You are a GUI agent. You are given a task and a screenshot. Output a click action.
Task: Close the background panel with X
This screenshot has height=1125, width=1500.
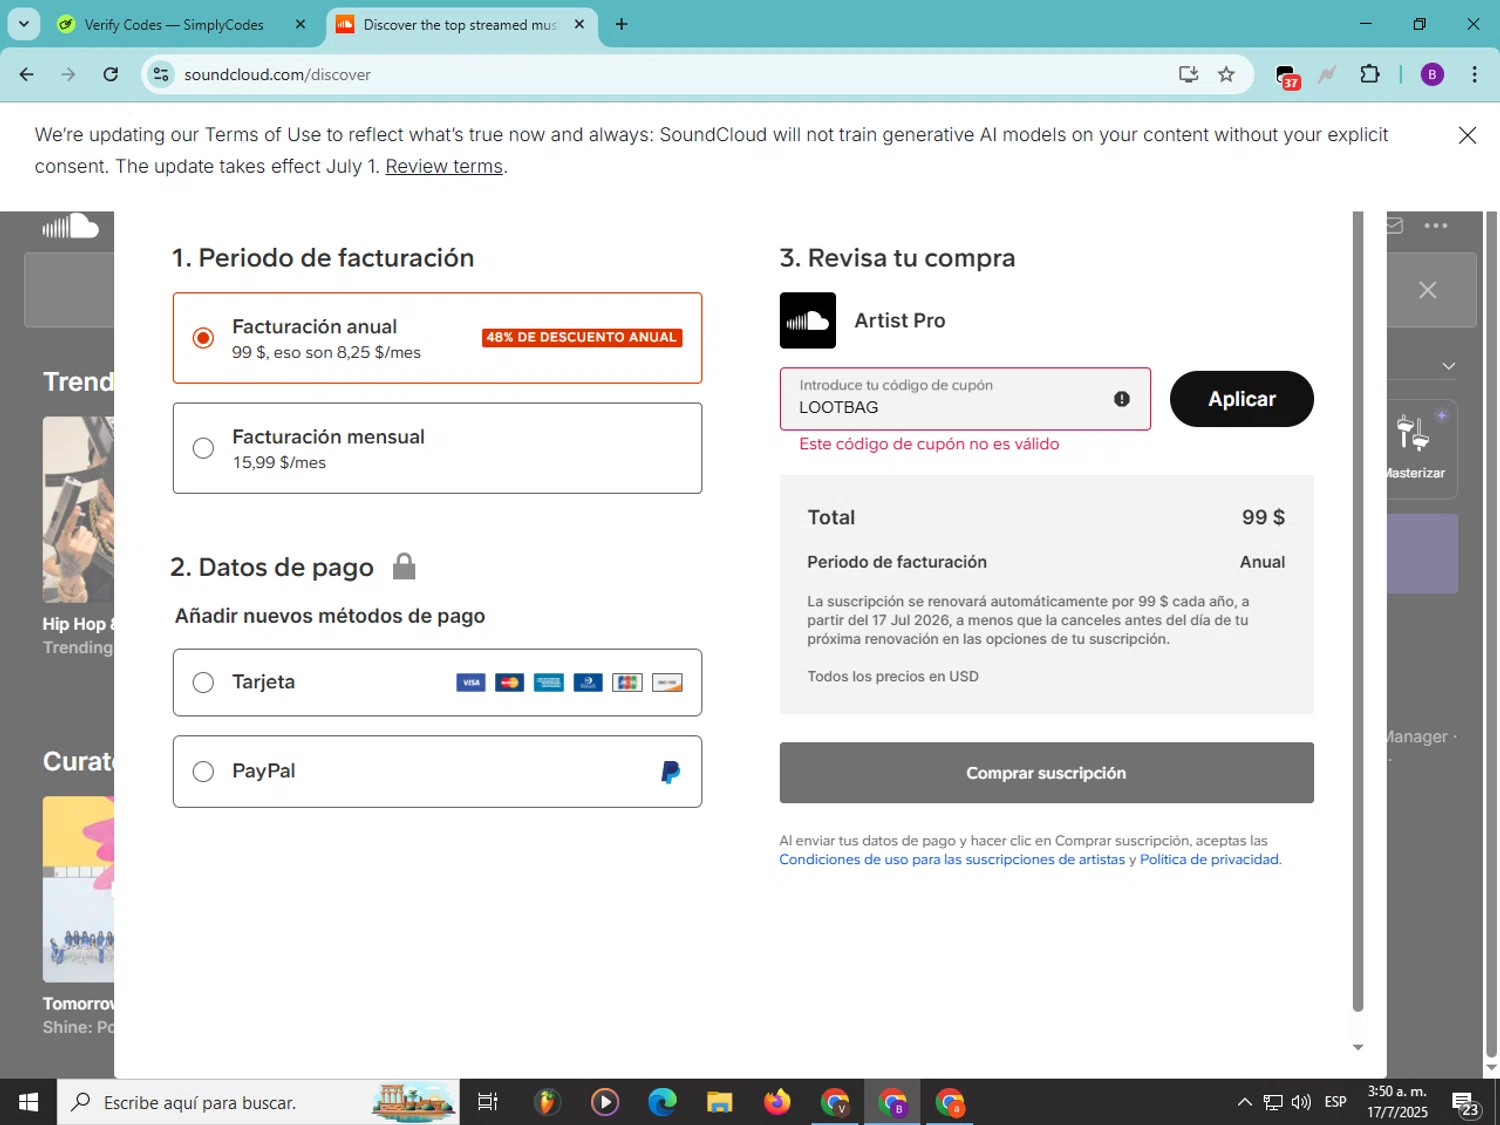(x=1427, y=290)
